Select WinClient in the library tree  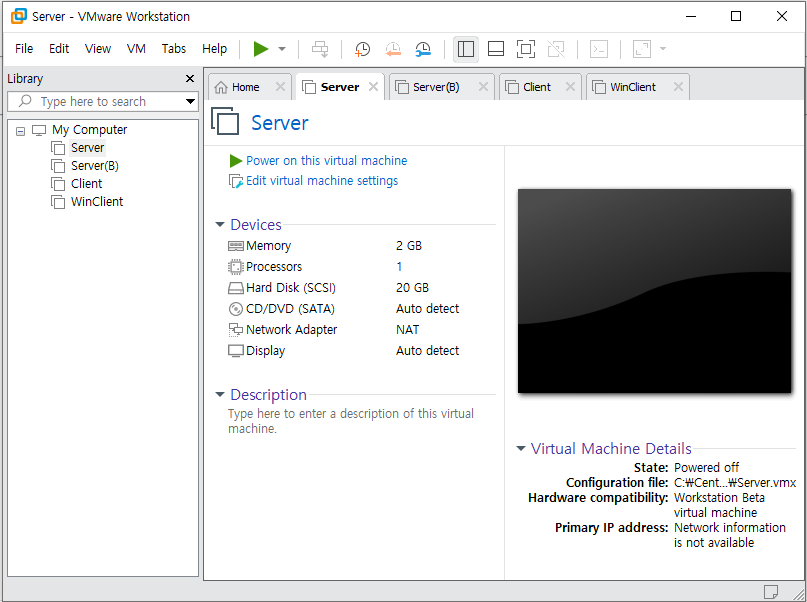tap(97, 202)
